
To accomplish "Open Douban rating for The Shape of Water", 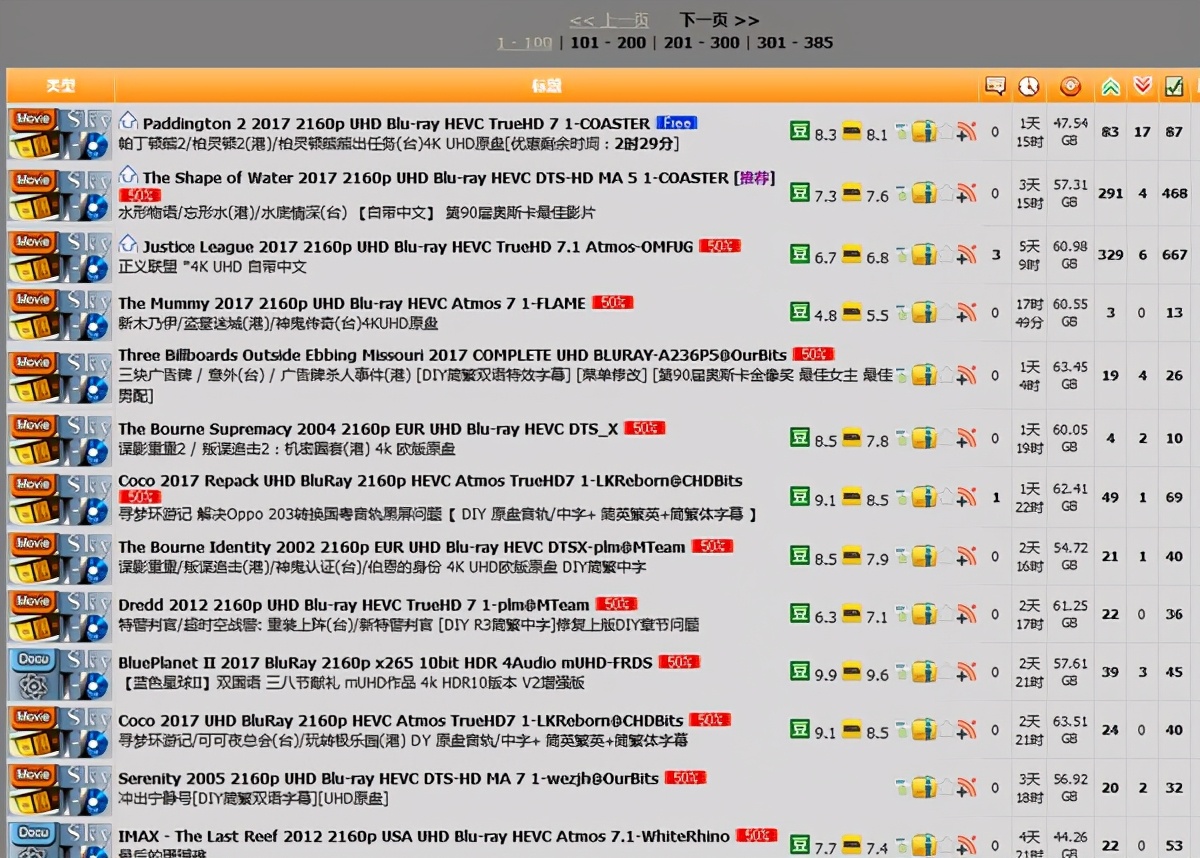I will point(799,192).
